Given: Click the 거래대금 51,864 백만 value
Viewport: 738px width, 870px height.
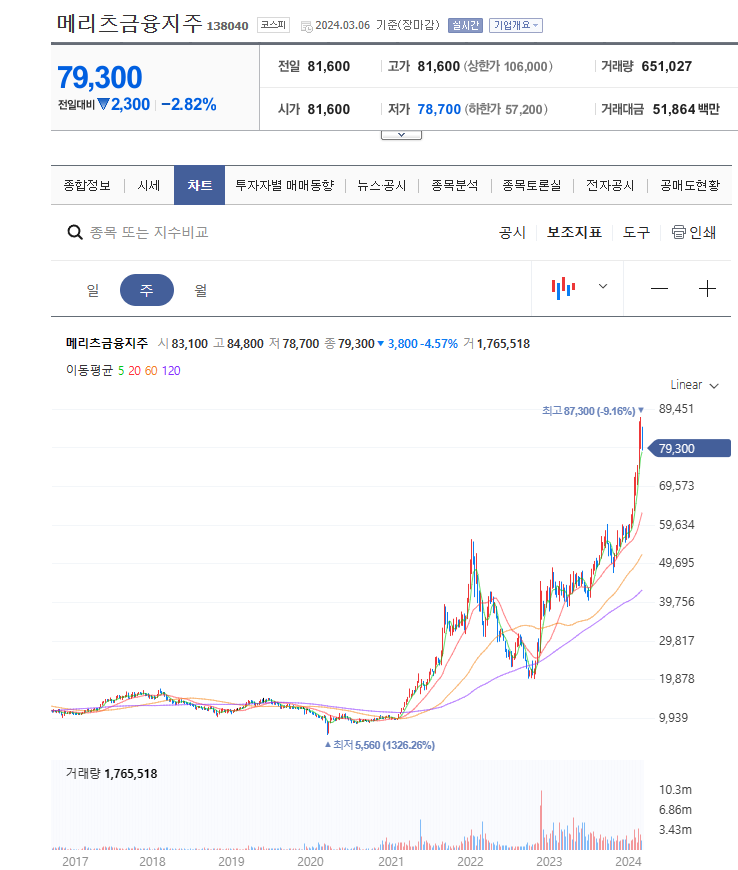Looking at the screenshot, I should pos(686,109).
